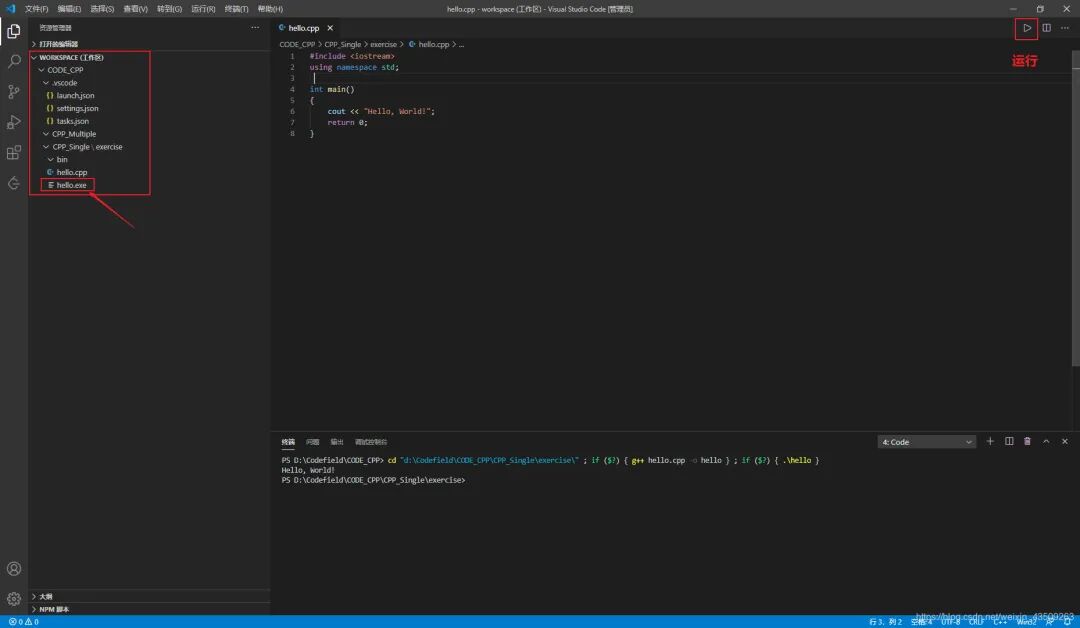
Task: Select terminal from the '4: Code' dropdown
Action: tap(926, 442)
